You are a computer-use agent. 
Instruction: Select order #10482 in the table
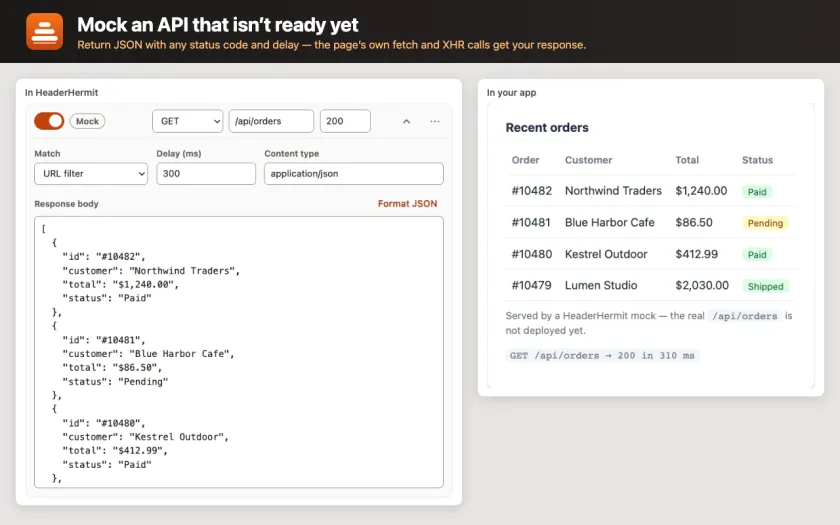531,191
